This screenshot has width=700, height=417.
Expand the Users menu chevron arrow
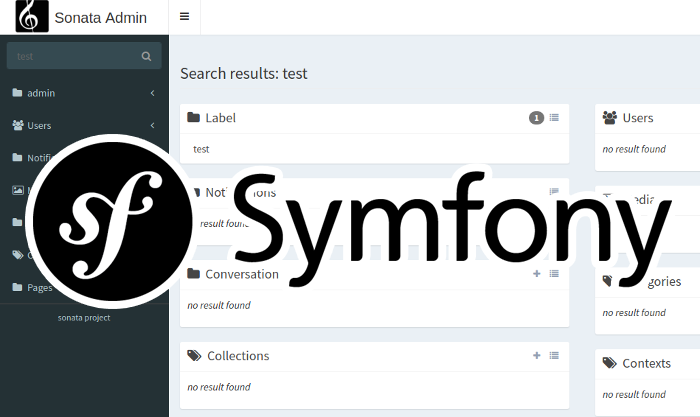152,126
